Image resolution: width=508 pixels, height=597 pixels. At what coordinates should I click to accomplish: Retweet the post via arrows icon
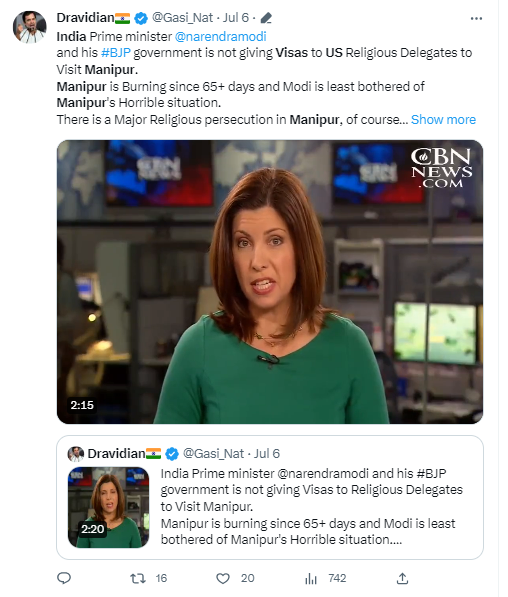tap(137, 579)
